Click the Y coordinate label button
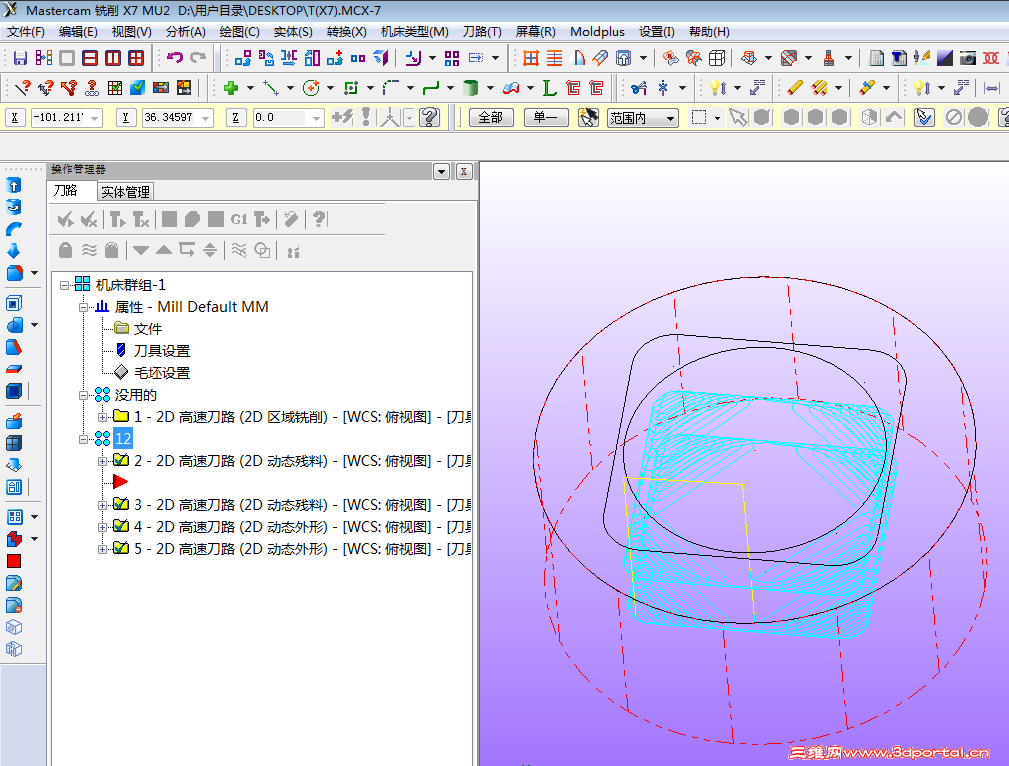The width and height of the screenshot is (1009, 766). pyautogui.click(x=125, y=118)
